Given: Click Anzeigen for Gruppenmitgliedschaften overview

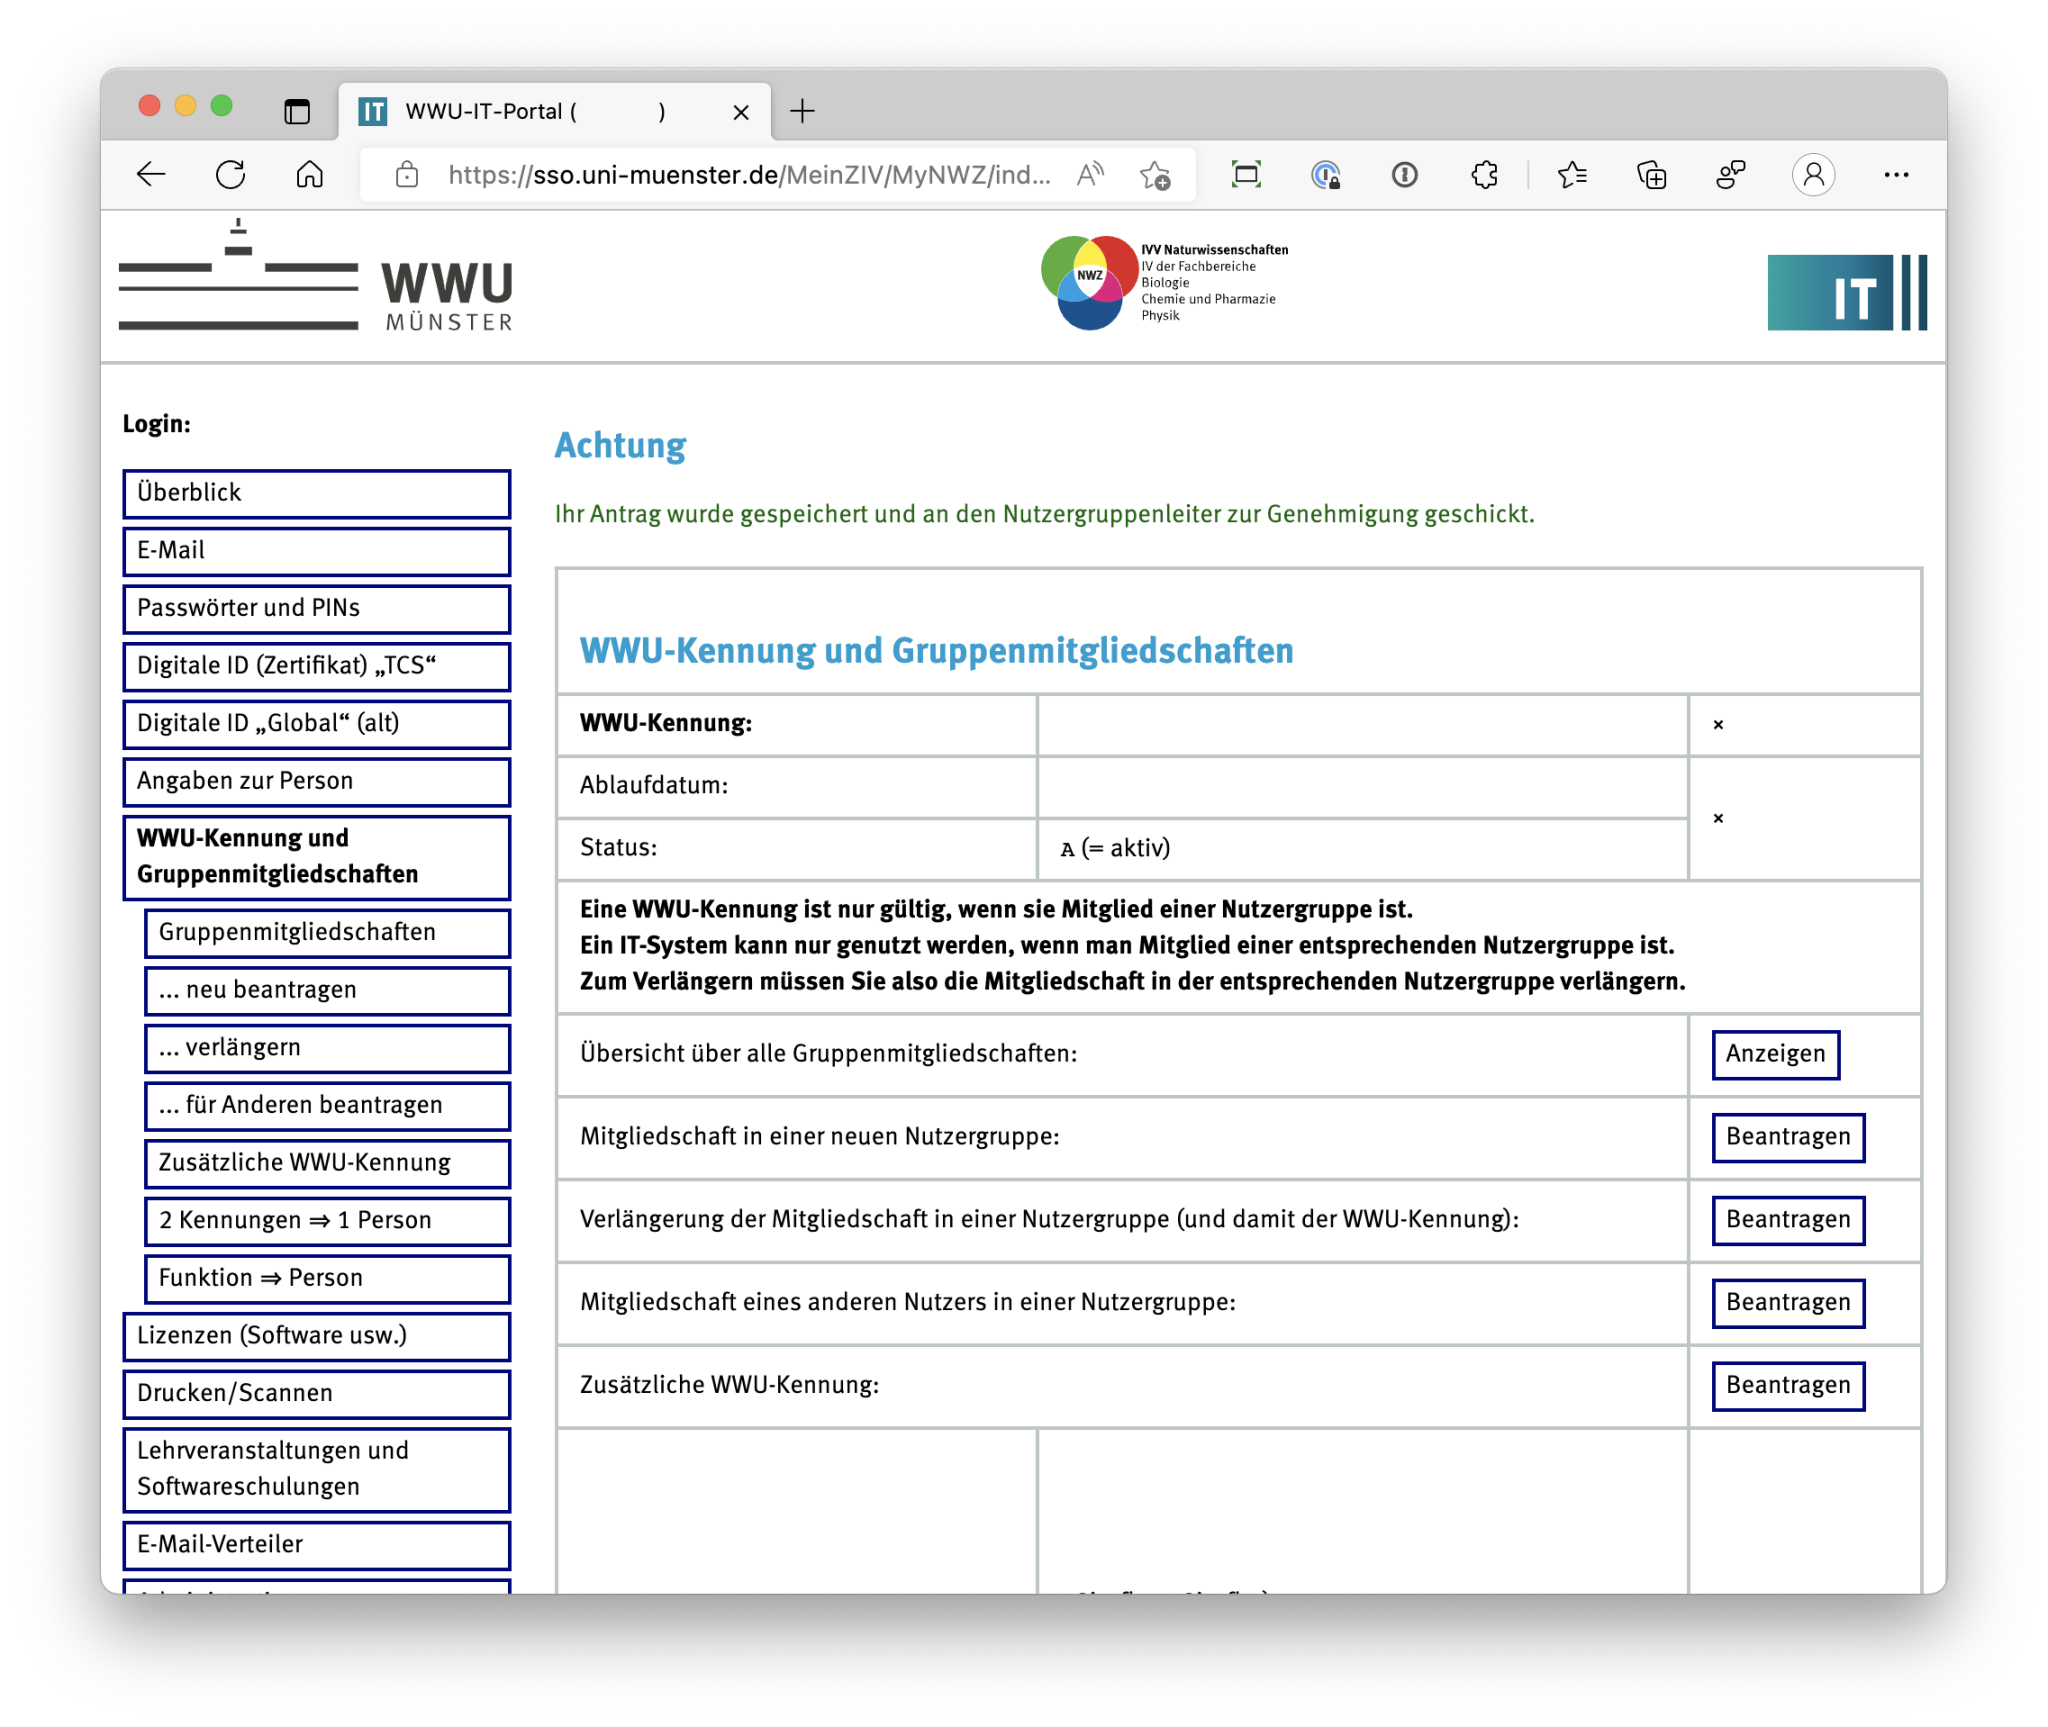Looking at the screenshot, I should [1774, 1054].
